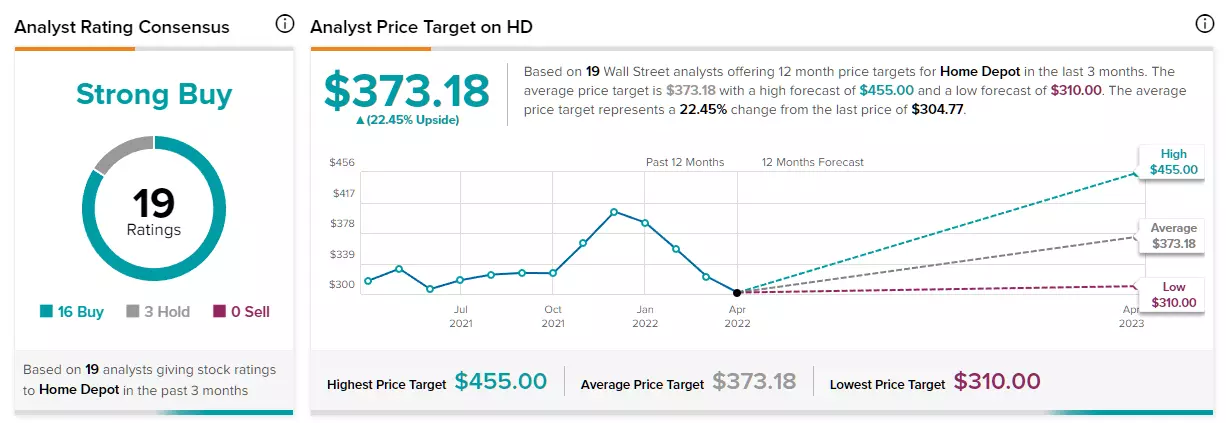This screenshot has height=423, width=1226.
Task: Click the Low $310.00 forecast label
Action: (1174, 294)
